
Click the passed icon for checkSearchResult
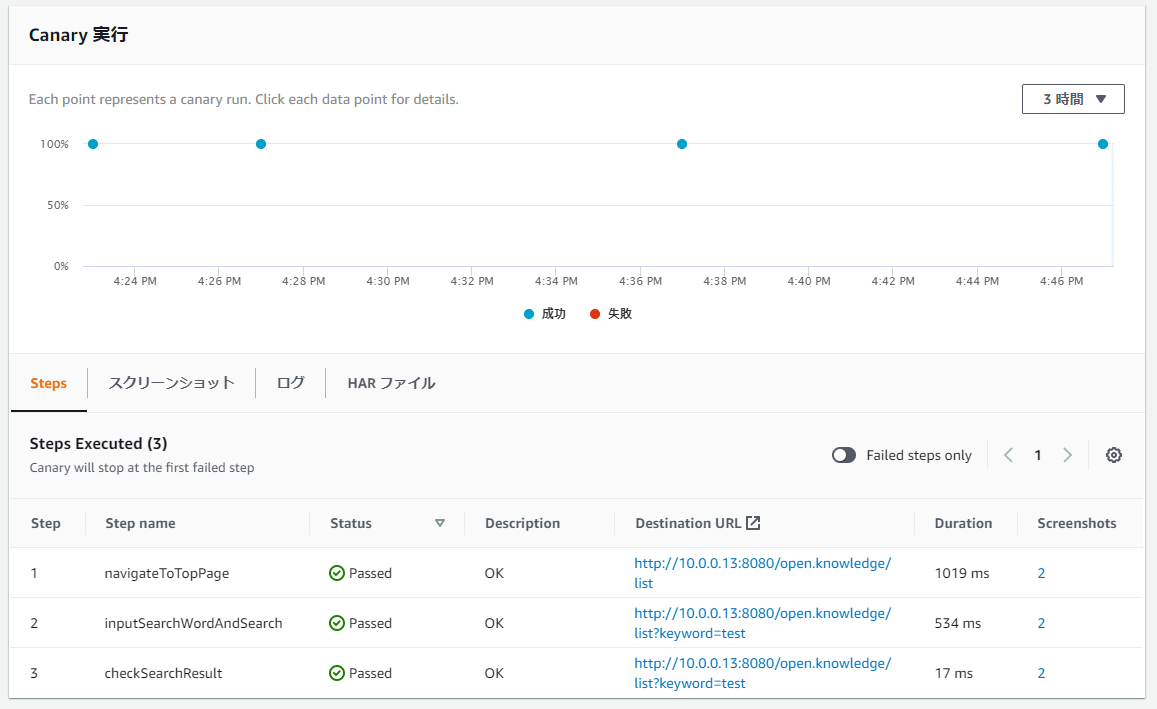[336, 674]
